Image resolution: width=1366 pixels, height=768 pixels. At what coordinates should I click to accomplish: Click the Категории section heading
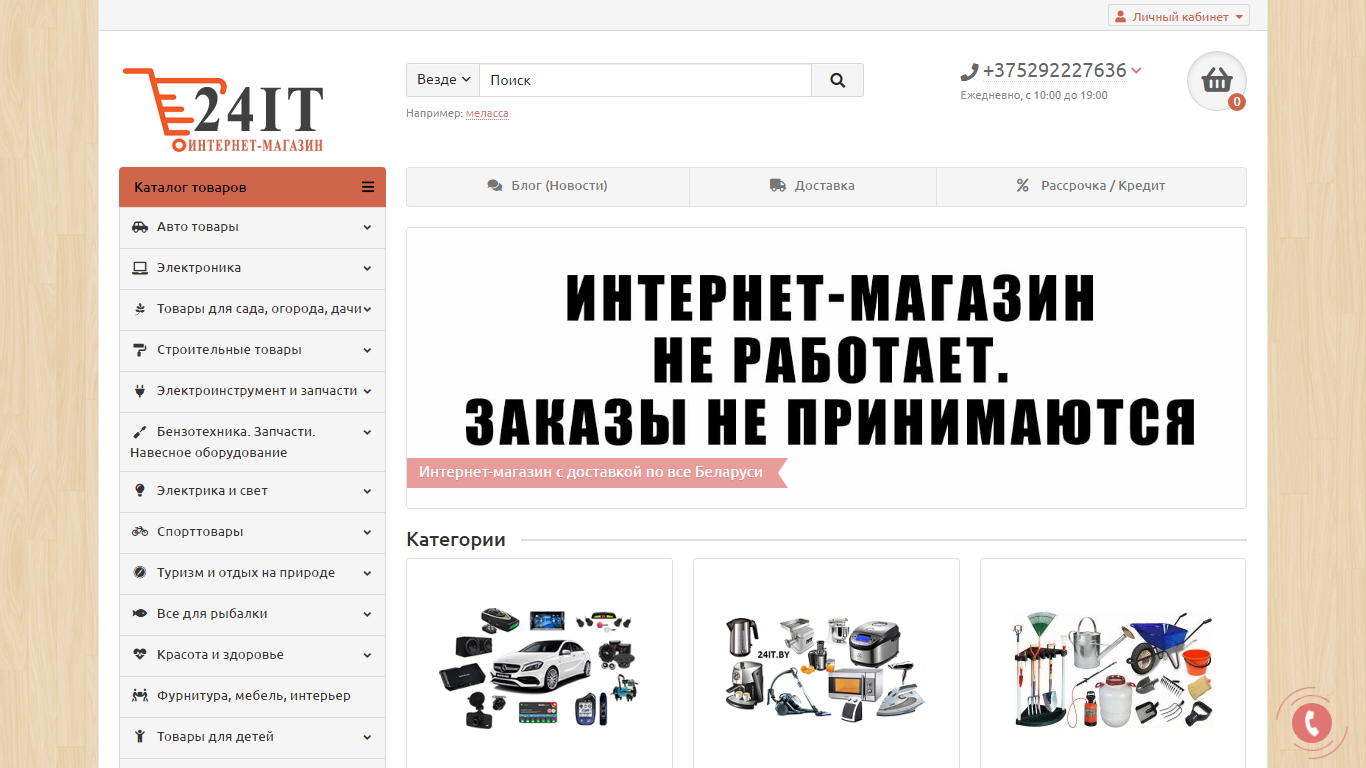point(456,540)
